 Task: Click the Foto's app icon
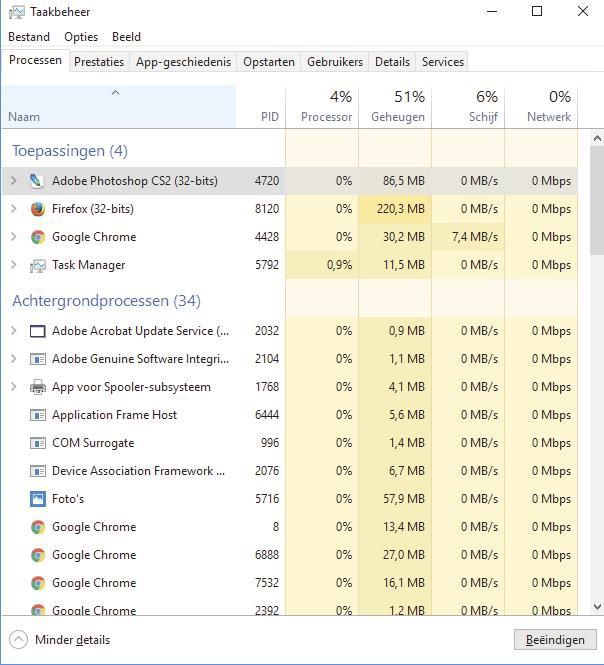(x=37, y=499)
